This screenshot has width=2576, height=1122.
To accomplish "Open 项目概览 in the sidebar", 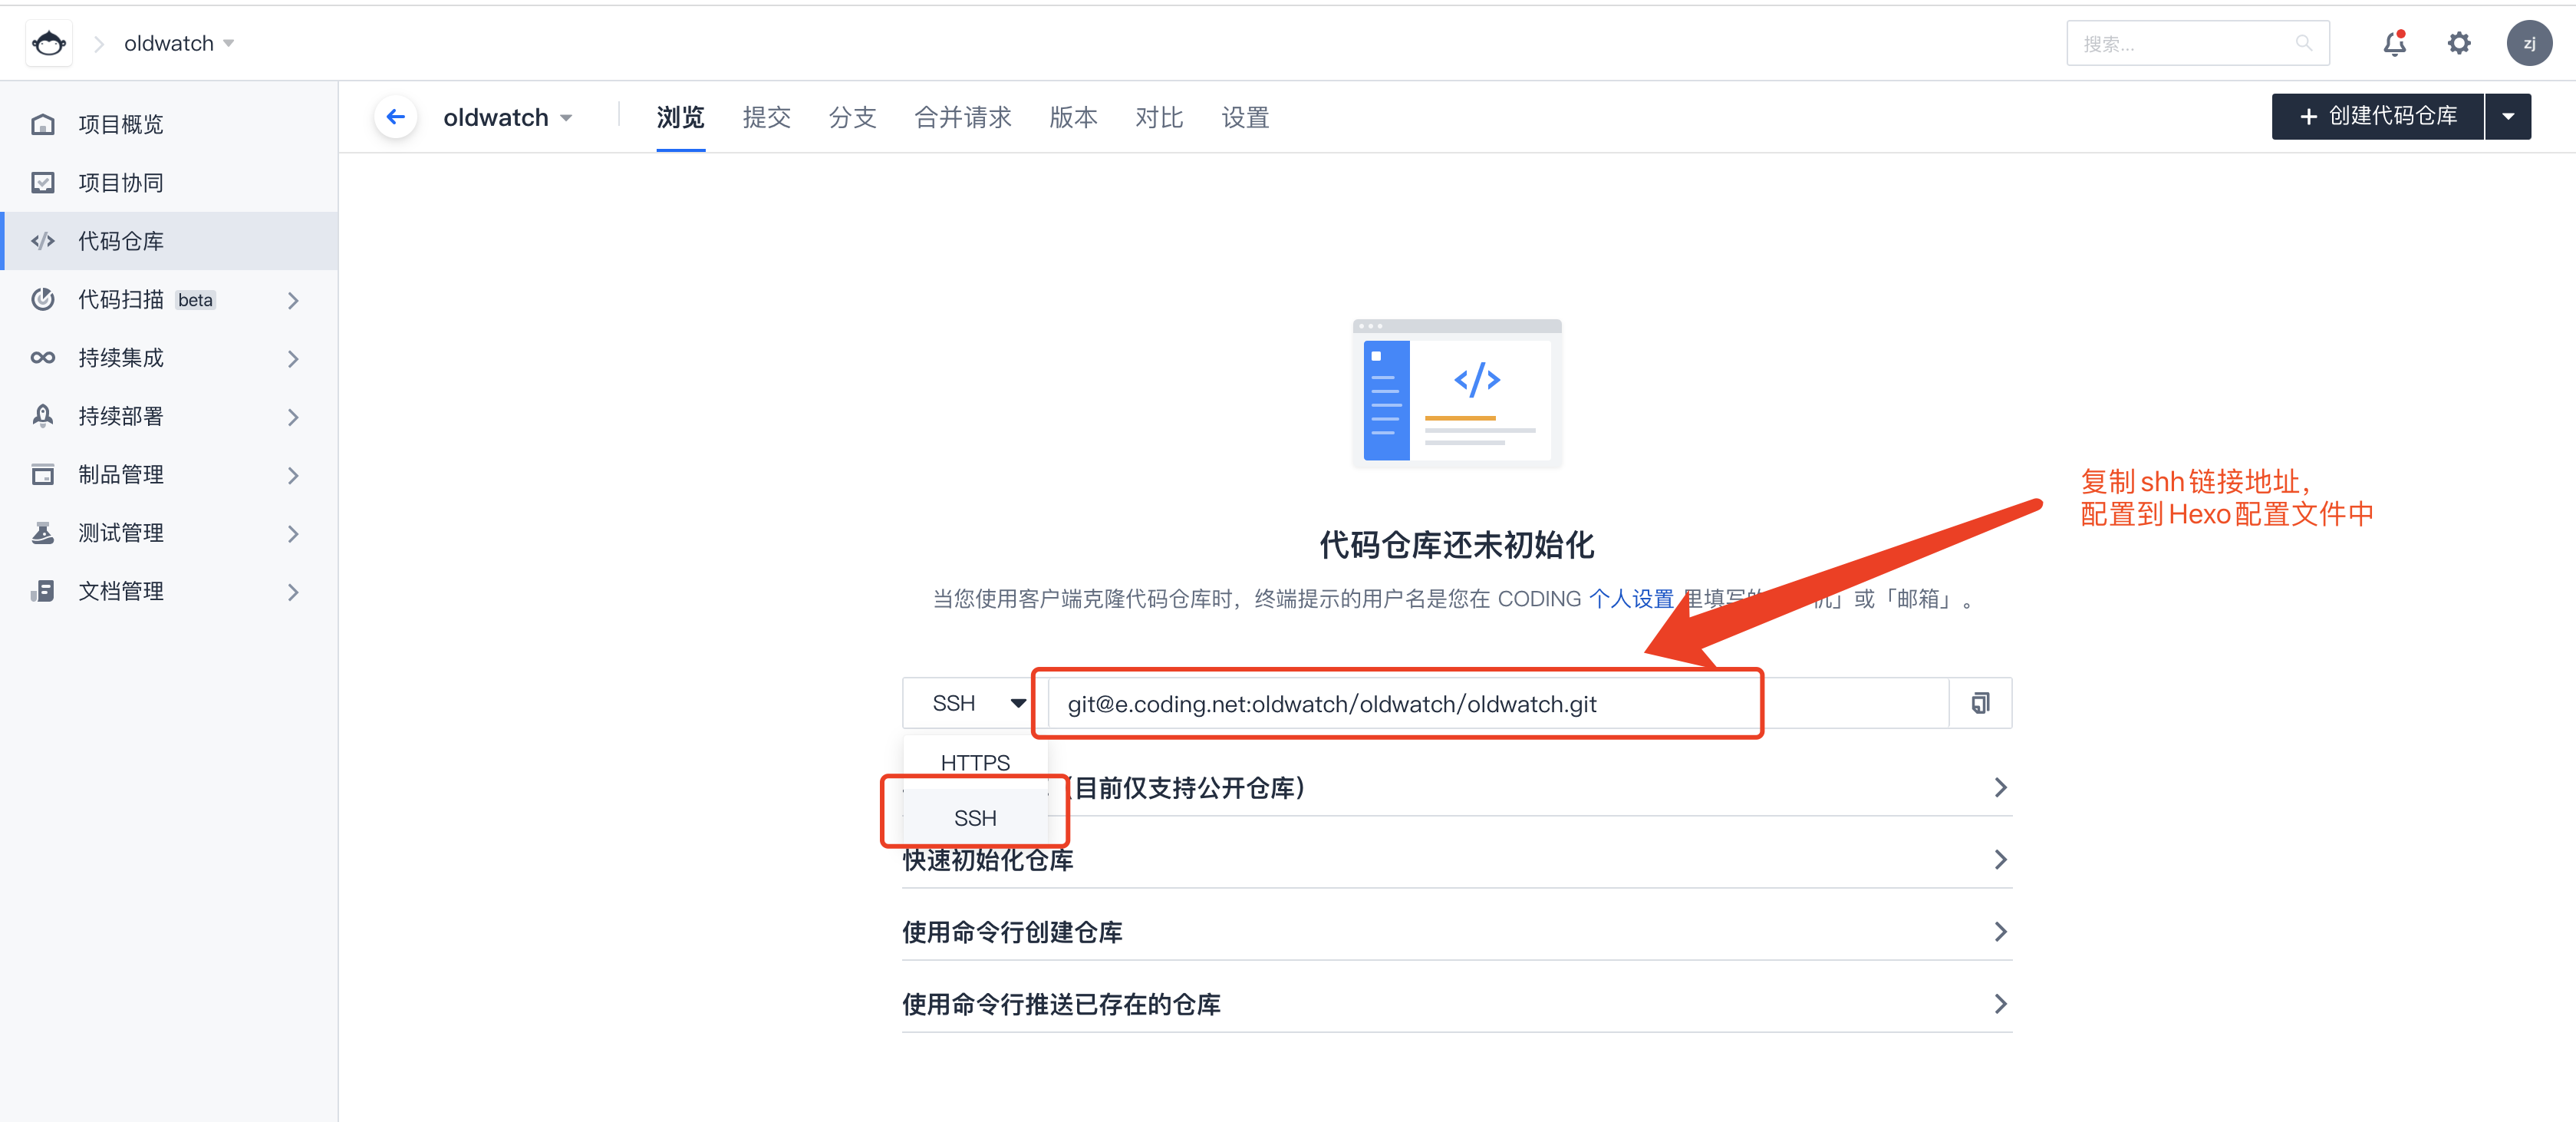I will point(120,124).
